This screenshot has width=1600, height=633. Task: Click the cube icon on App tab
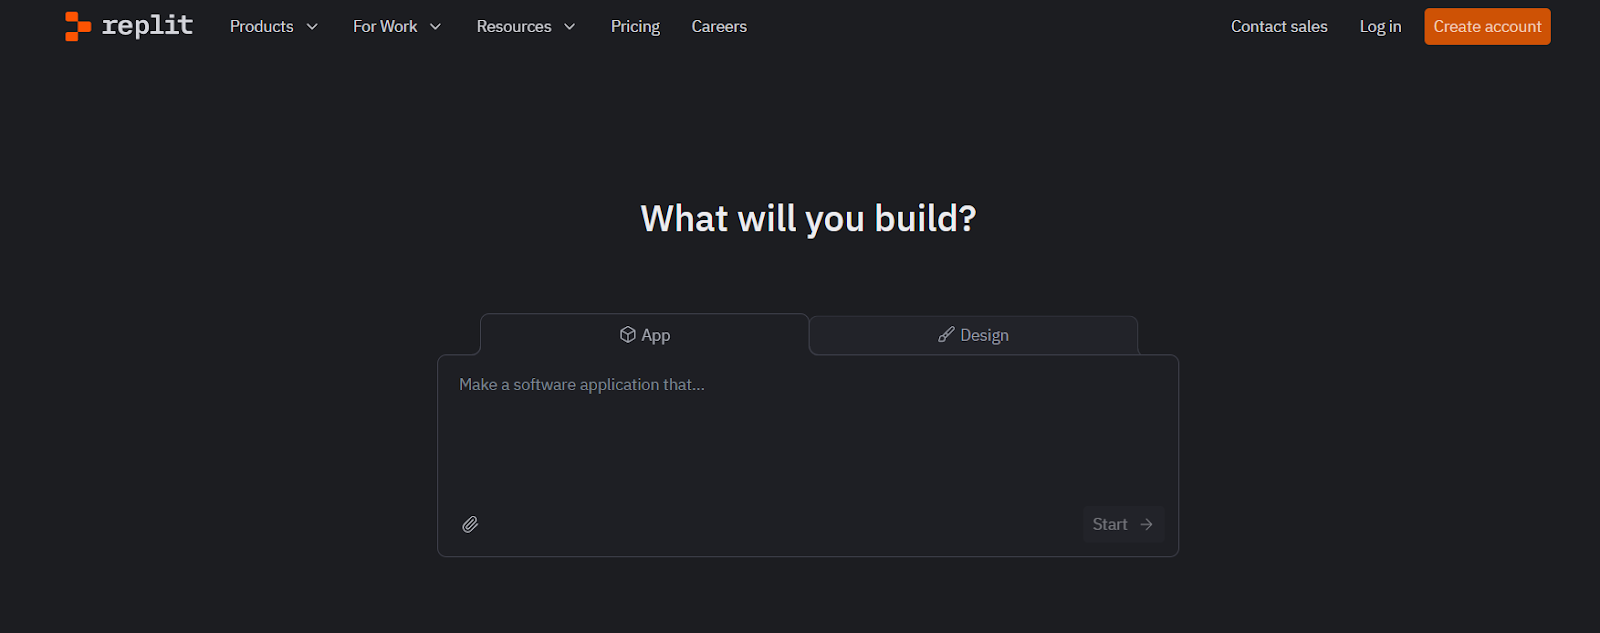(x=628, y=334)
